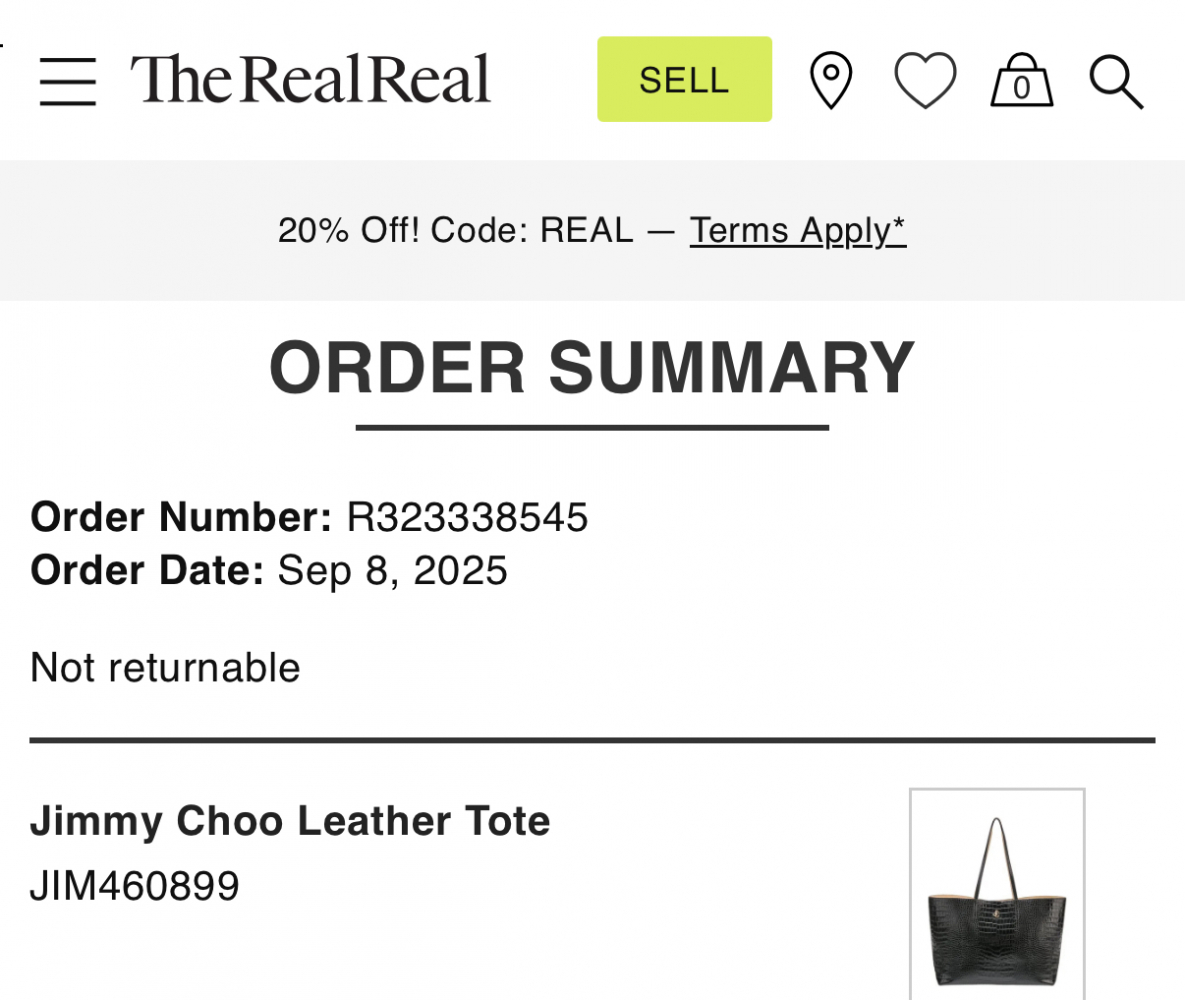Image resolution: width=1185 pixels, height=1000 pixels.
Task: Click the Not returnable notice
Action: (x=165, y=667)
